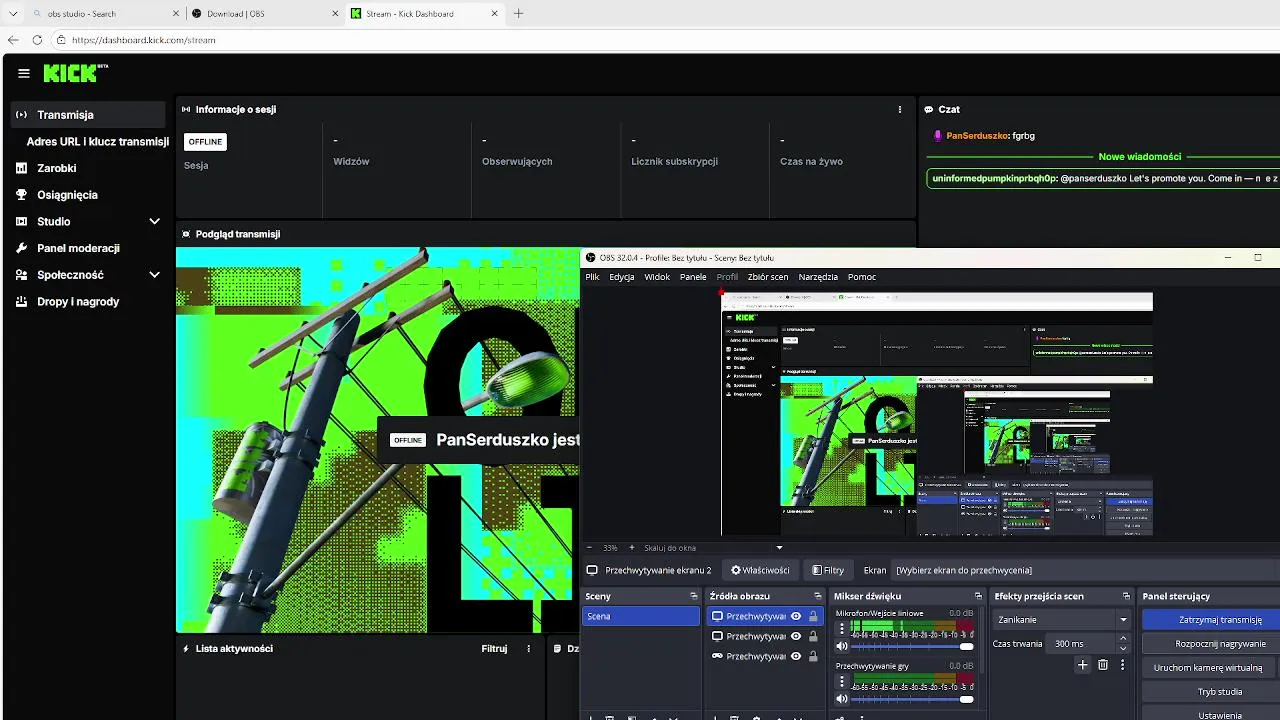
Task: Open Mikrofon/Wejście liniowe three-dot menu
Action: [842, 629]
